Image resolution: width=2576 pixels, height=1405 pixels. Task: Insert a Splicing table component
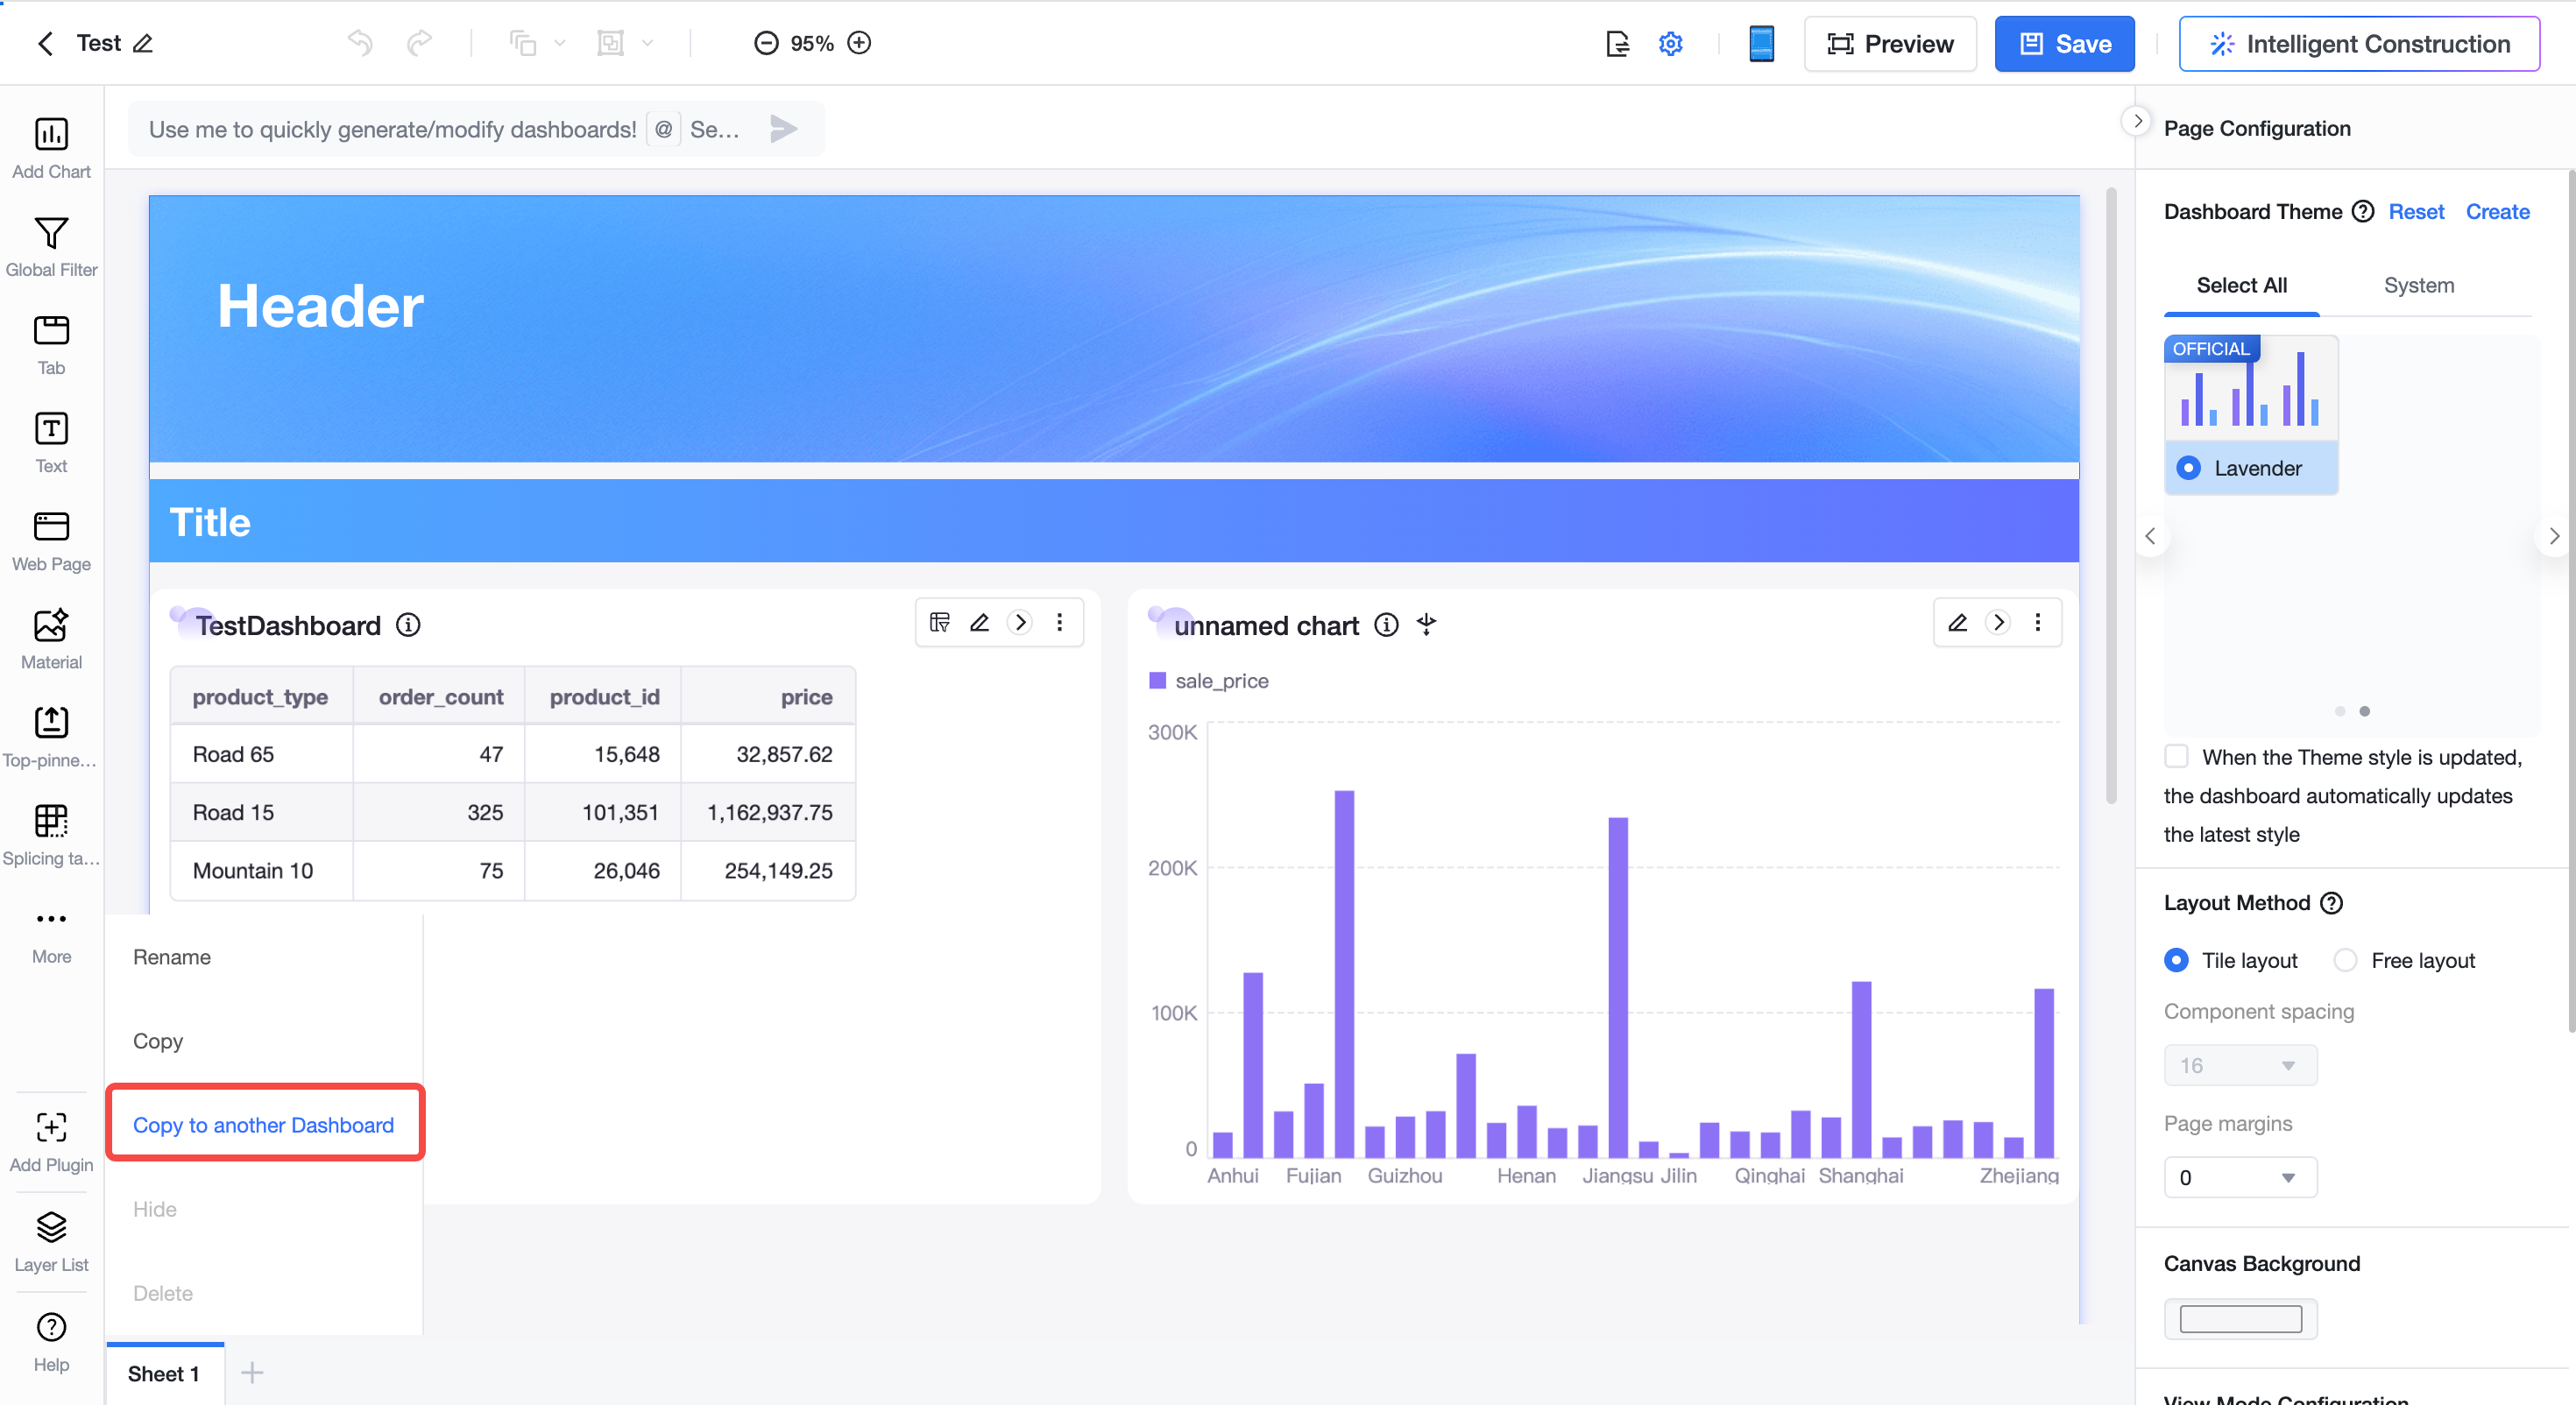pyautogui.click(x=51, y=834)
